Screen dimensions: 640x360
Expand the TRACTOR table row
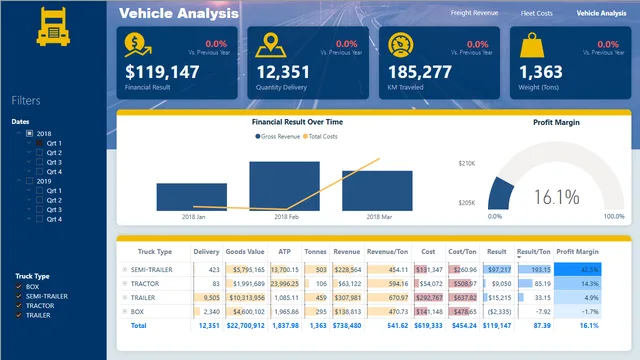coord(125,283)
